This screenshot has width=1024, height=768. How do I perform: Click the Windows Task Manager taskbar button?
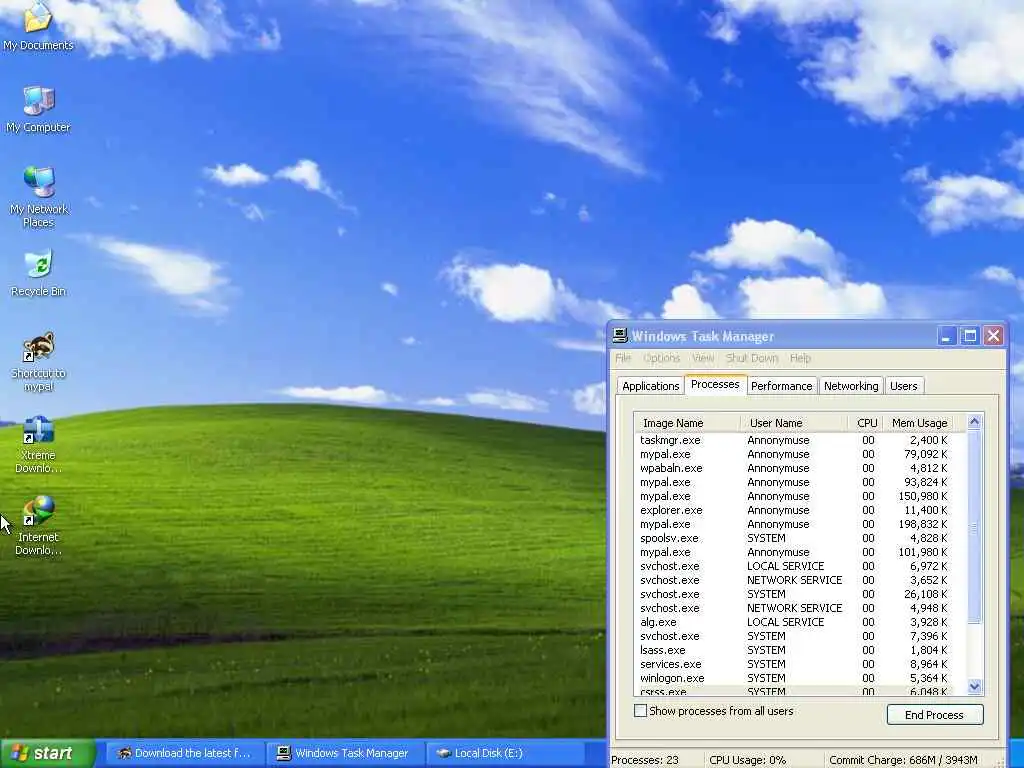pyautogui.click(x=345, y=753)
